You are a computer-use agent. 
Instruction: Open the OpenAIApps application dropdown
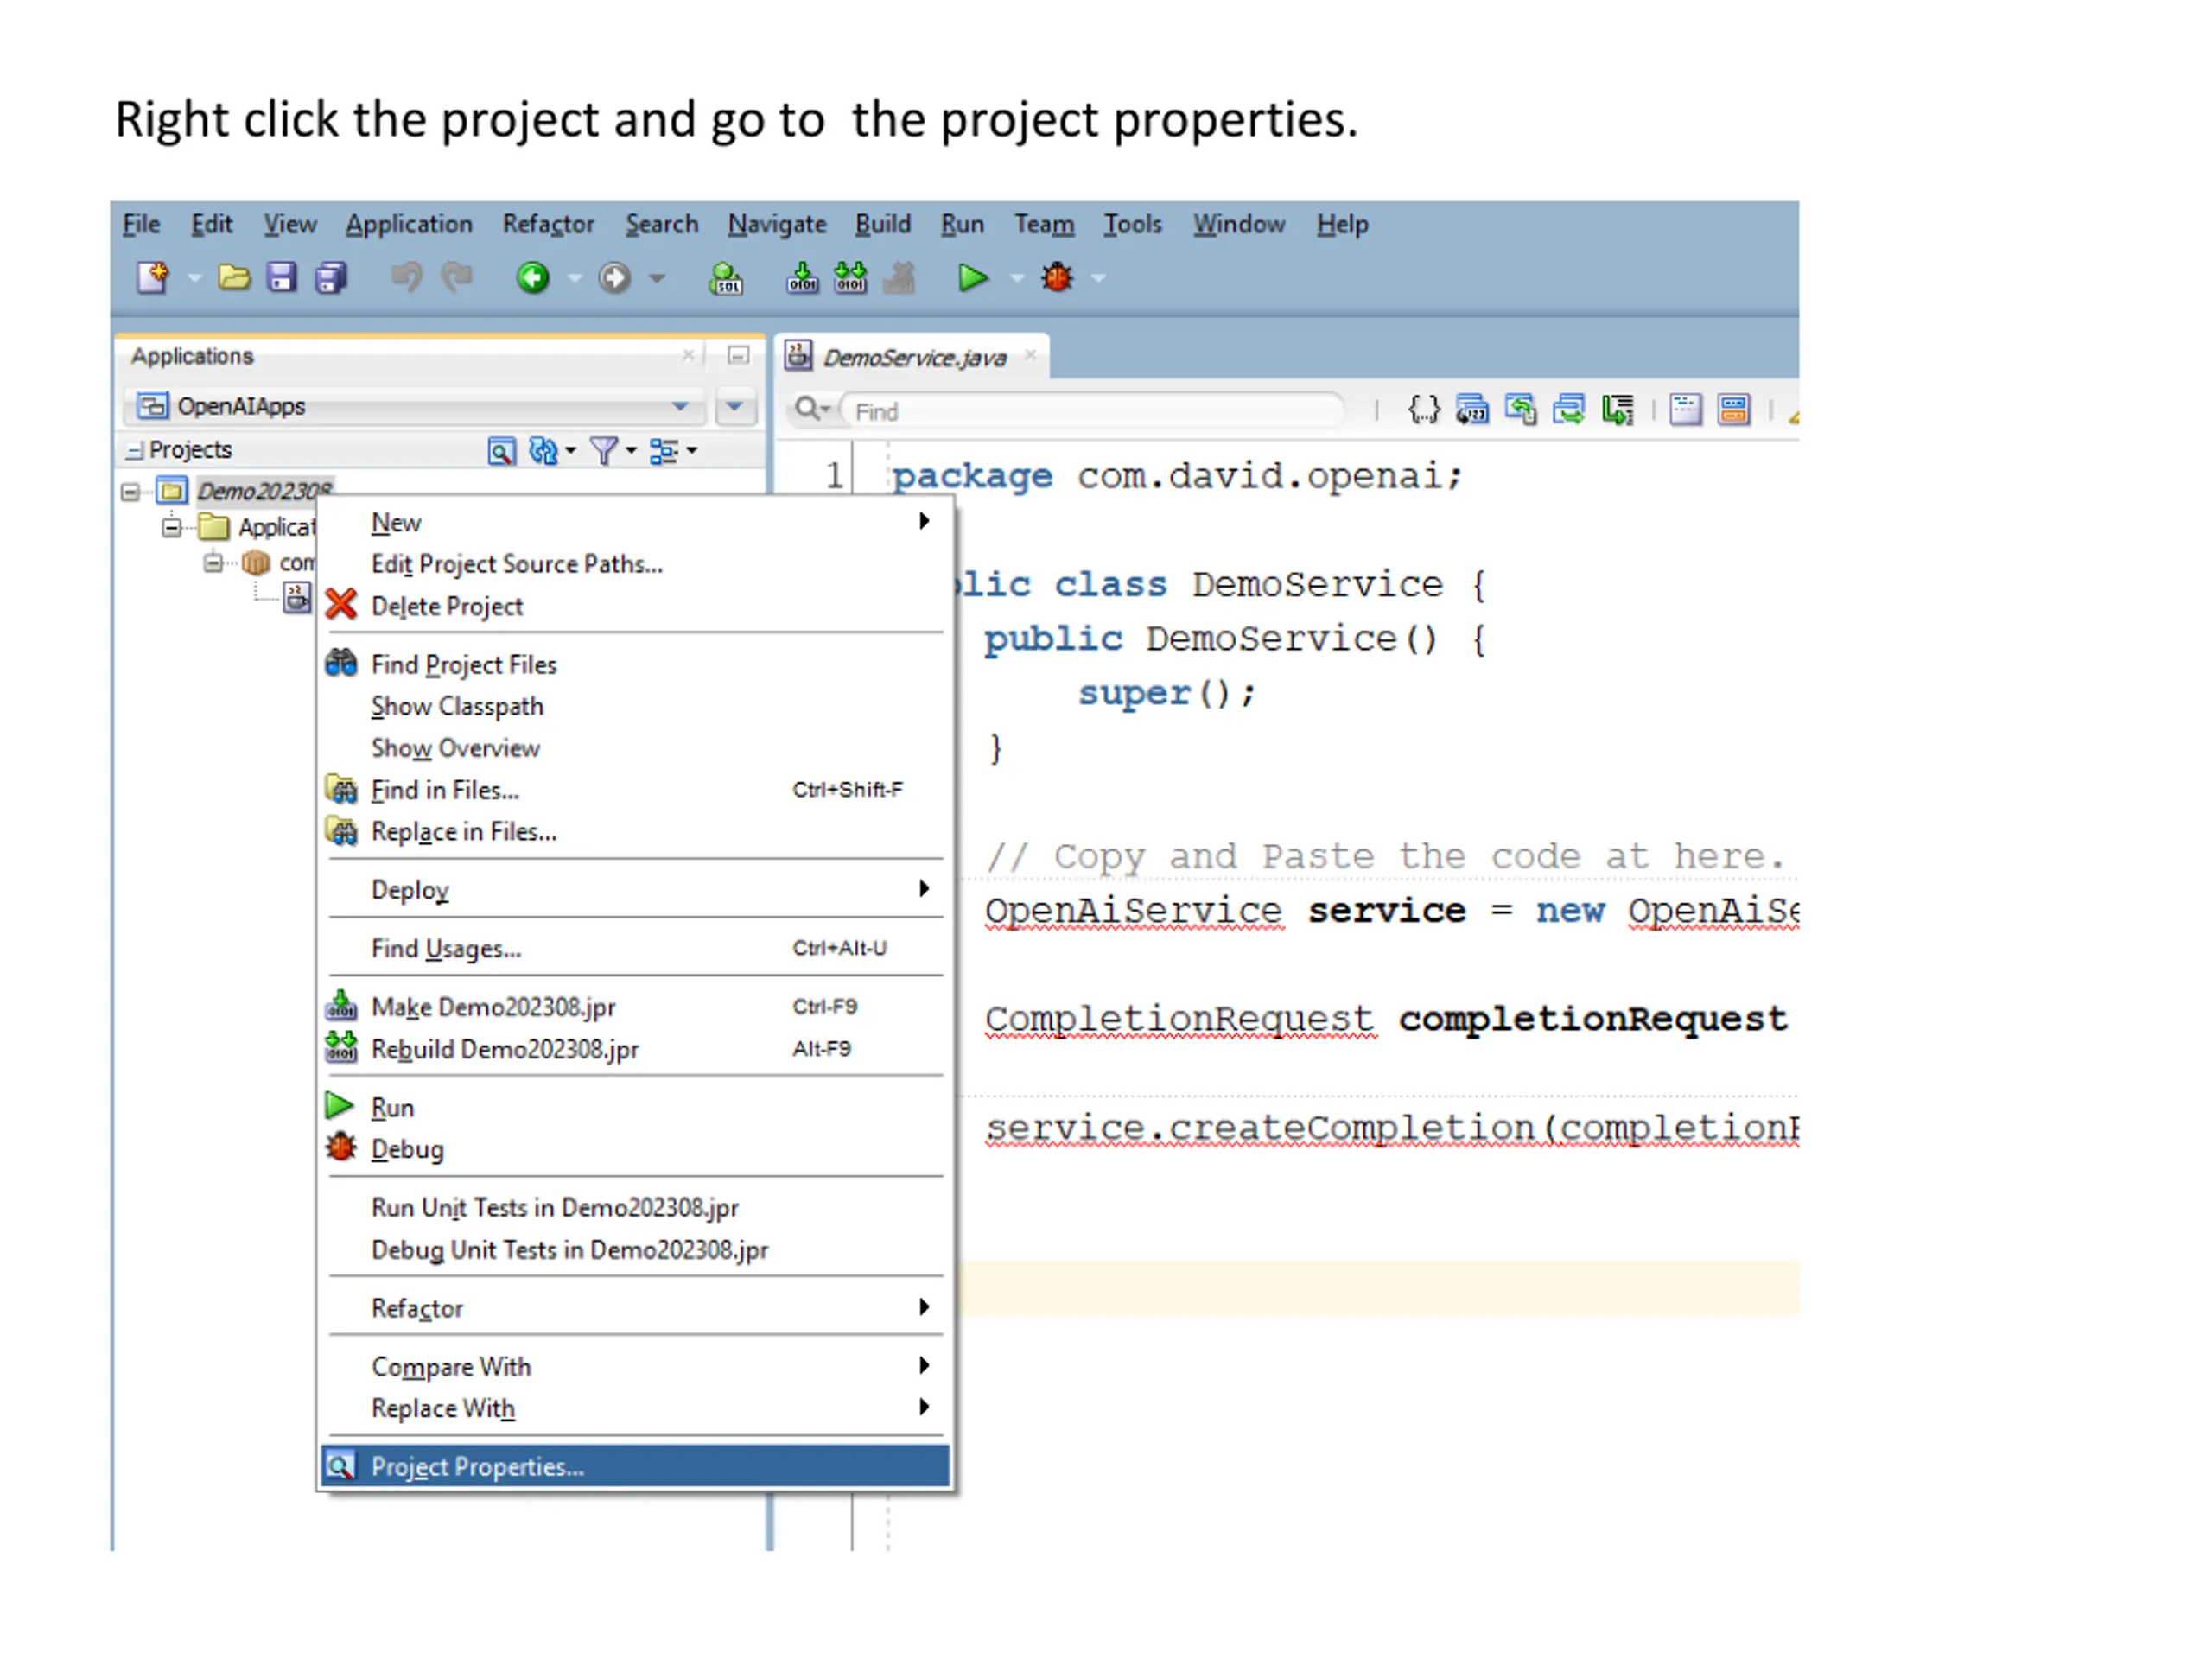(x=680, y=406)
